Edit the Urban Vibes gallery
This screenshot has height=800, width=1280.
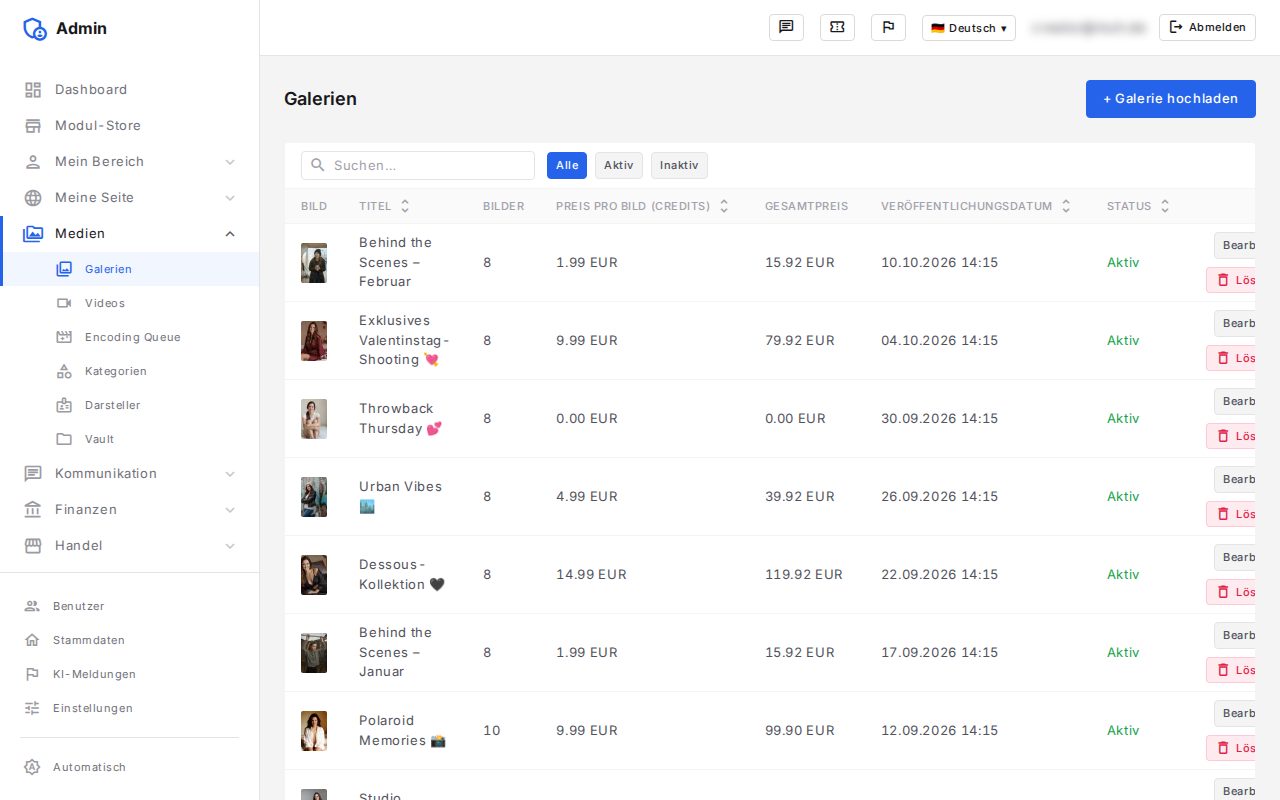tap(1235, 479)
